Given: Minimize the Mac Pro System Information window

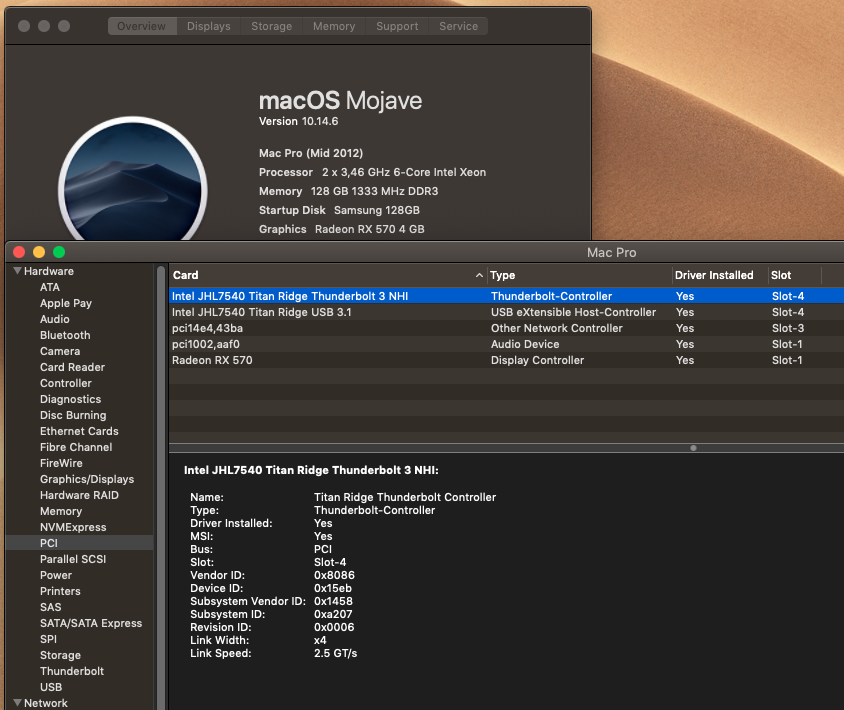Looking at the screenshot, I should point(39,252).
